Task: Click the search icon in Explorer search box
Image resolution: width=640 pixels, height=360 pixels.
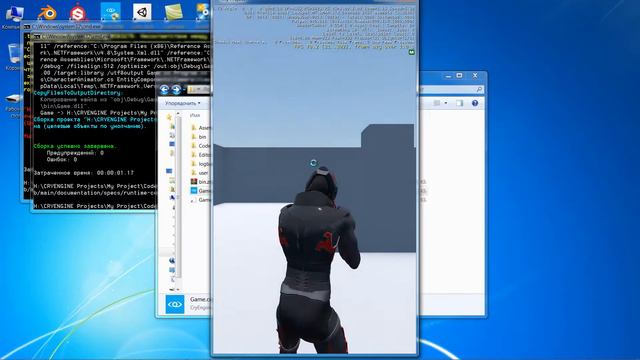Action: click(x=479, y=89)
